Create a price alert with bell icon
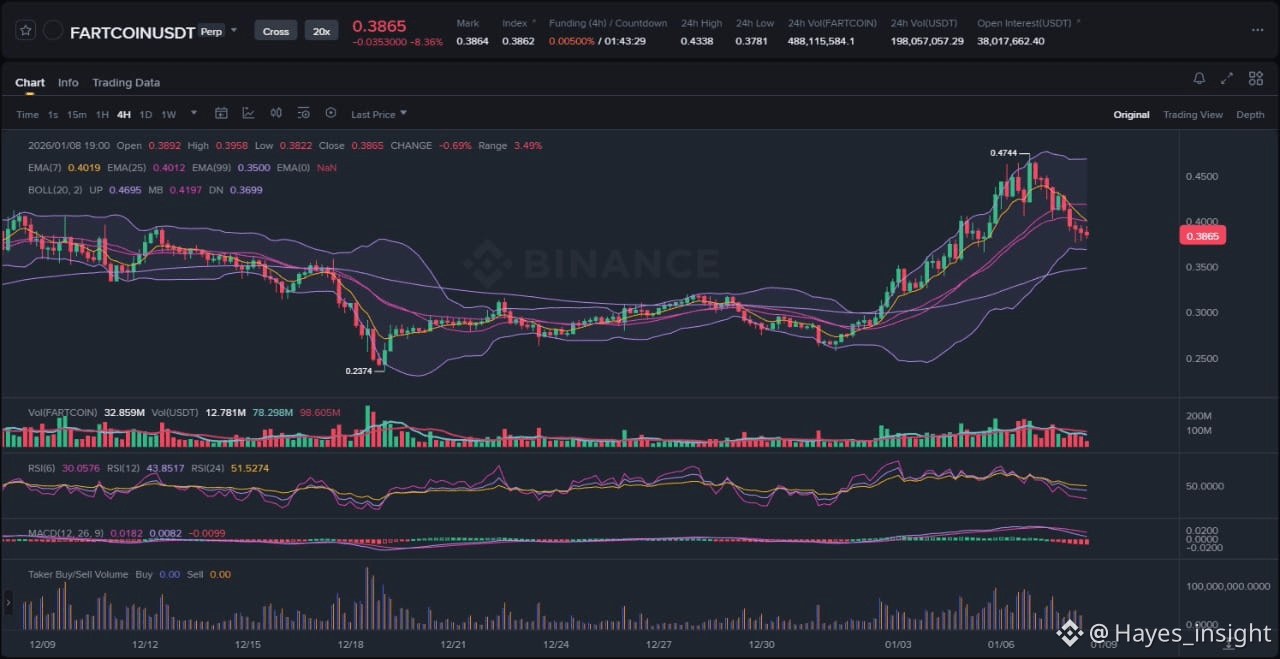 (x=1199, y=78)
